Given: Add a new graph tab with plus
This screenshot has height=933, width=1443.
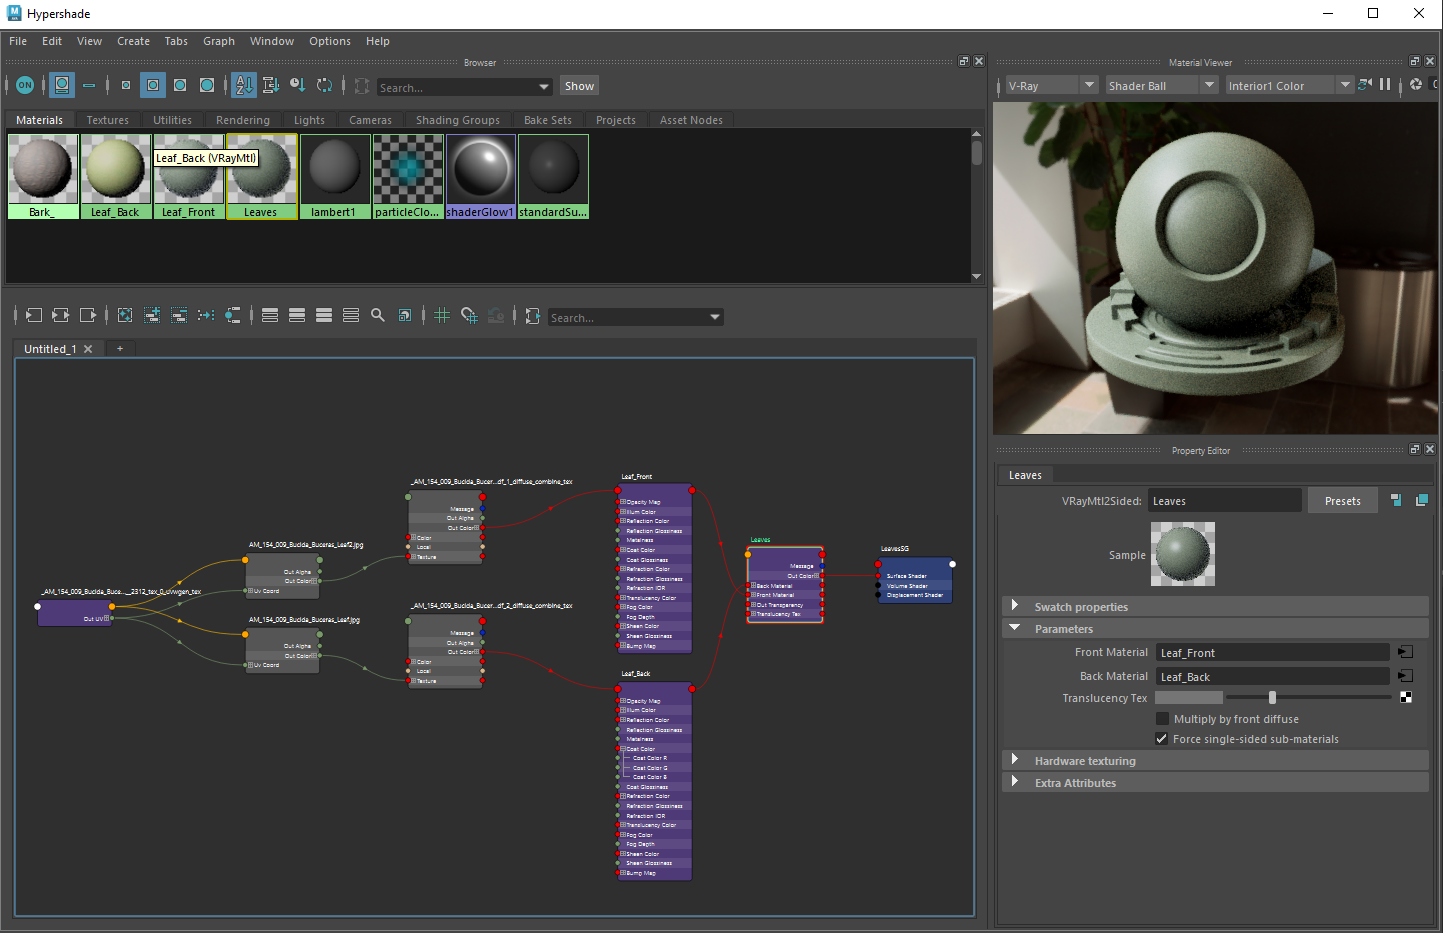Looking at the screenshot, I should pyautogui.click(x=120, y=348).
